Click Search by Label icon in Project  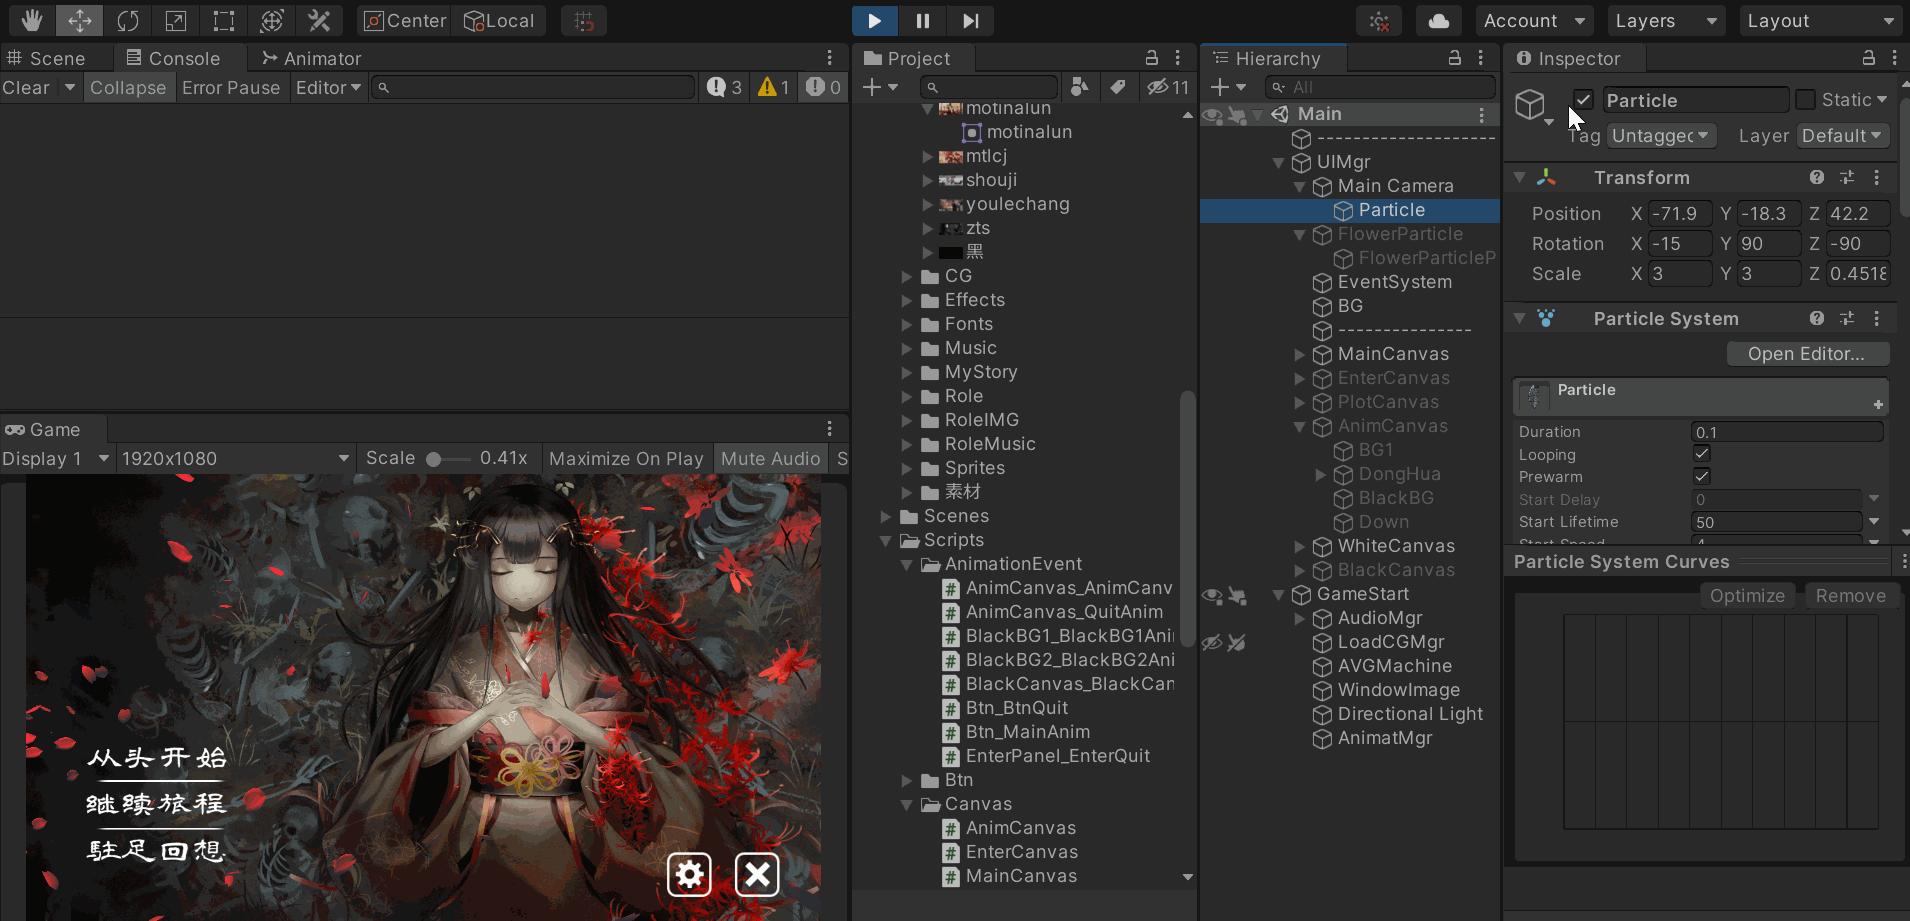click(x=1118, y=87)
